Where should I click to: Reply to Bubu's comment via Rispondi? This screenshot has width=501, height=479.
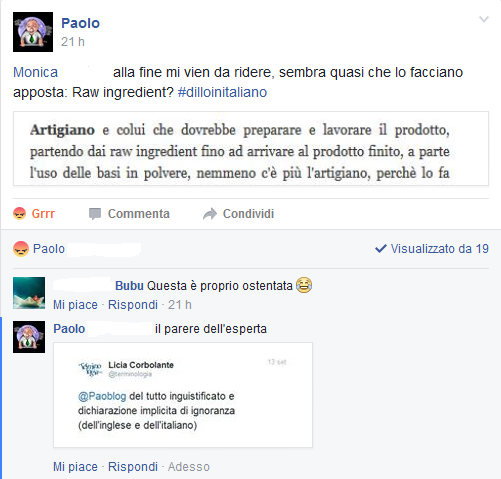(133, 305)
